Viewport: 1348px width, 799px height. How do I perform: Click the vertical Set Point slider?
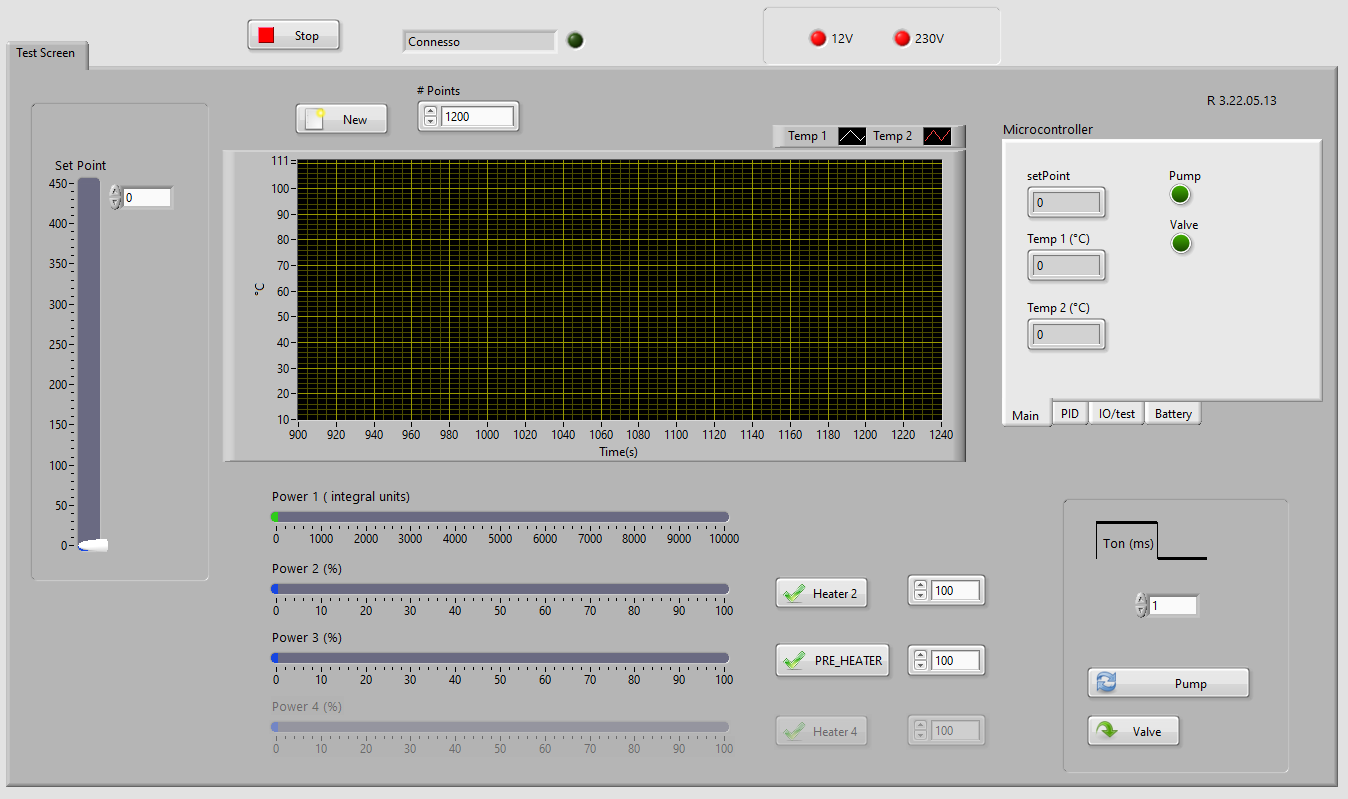tap(90, 360)
